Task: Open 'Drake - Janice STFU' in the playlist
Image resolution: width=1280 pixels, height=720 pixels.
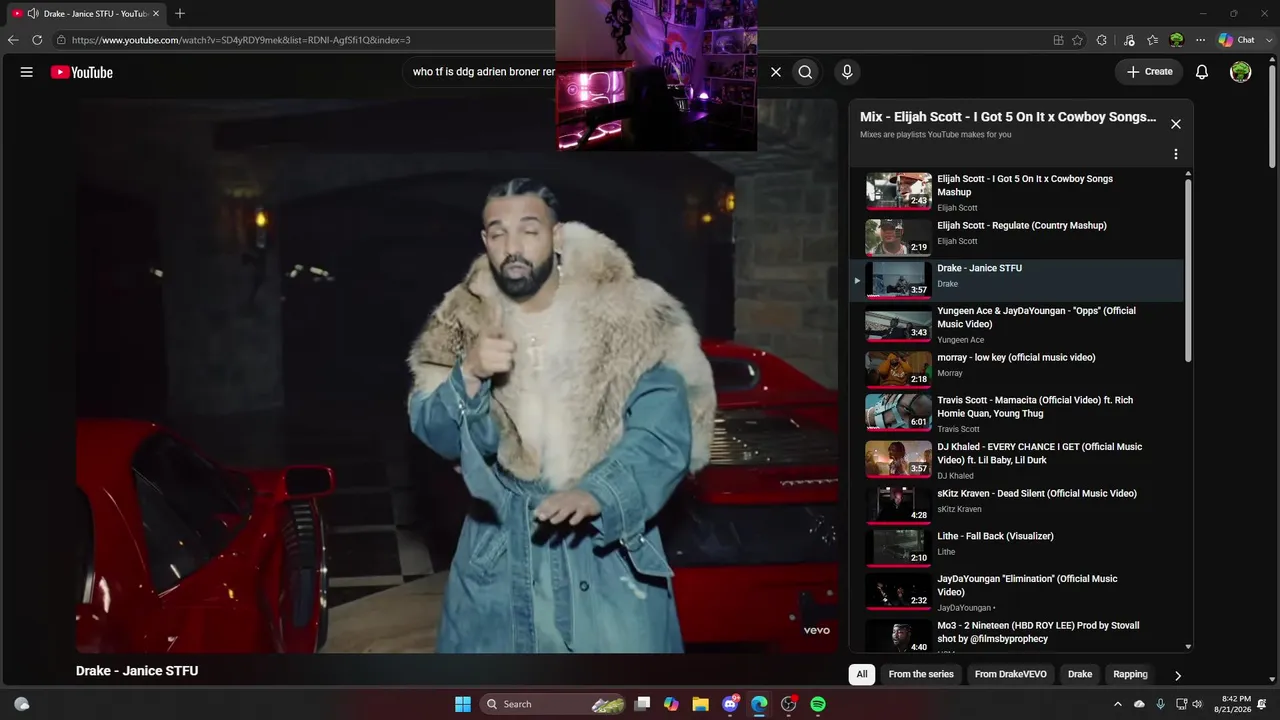Action: tap(1016, 280)
